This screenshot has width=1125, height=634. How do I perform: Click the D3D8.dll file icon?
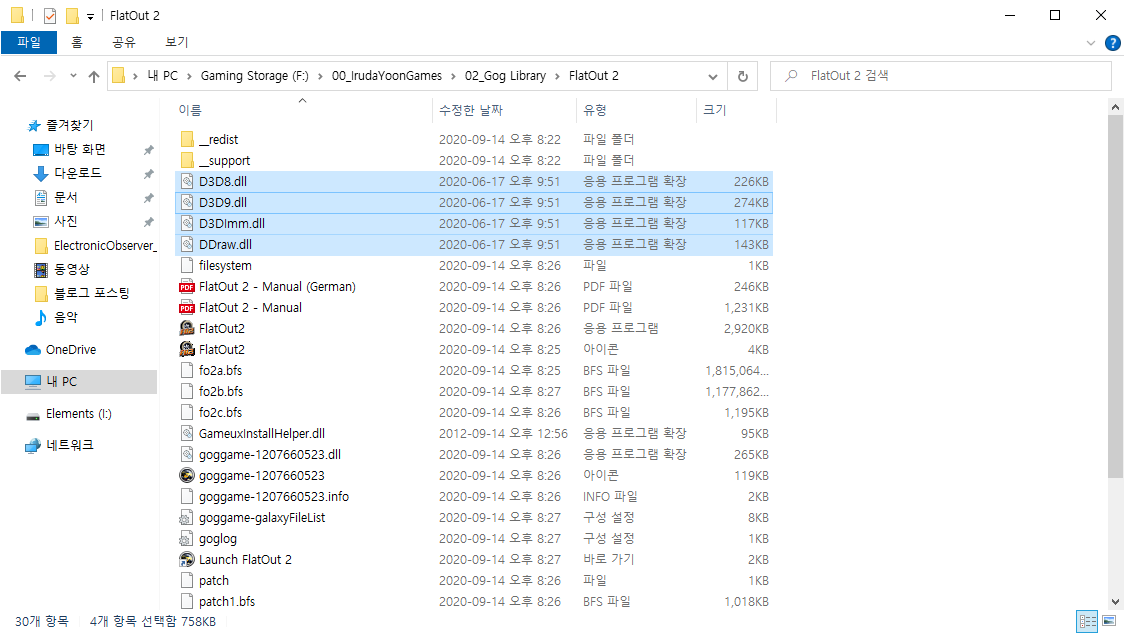[x=187, y=181]
